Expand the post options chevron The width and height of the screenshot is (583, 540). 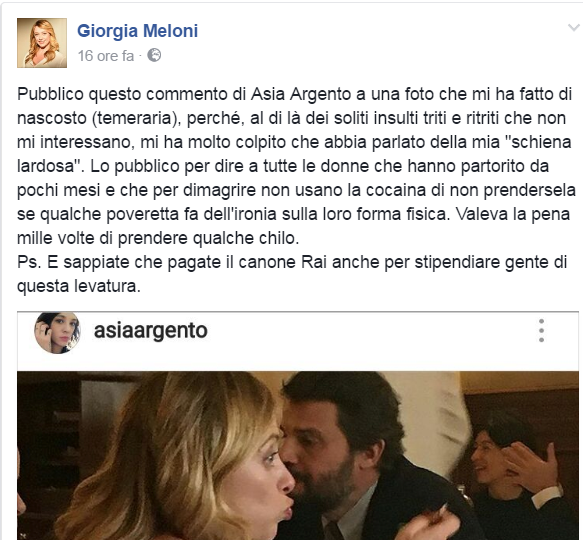(573, 28)
